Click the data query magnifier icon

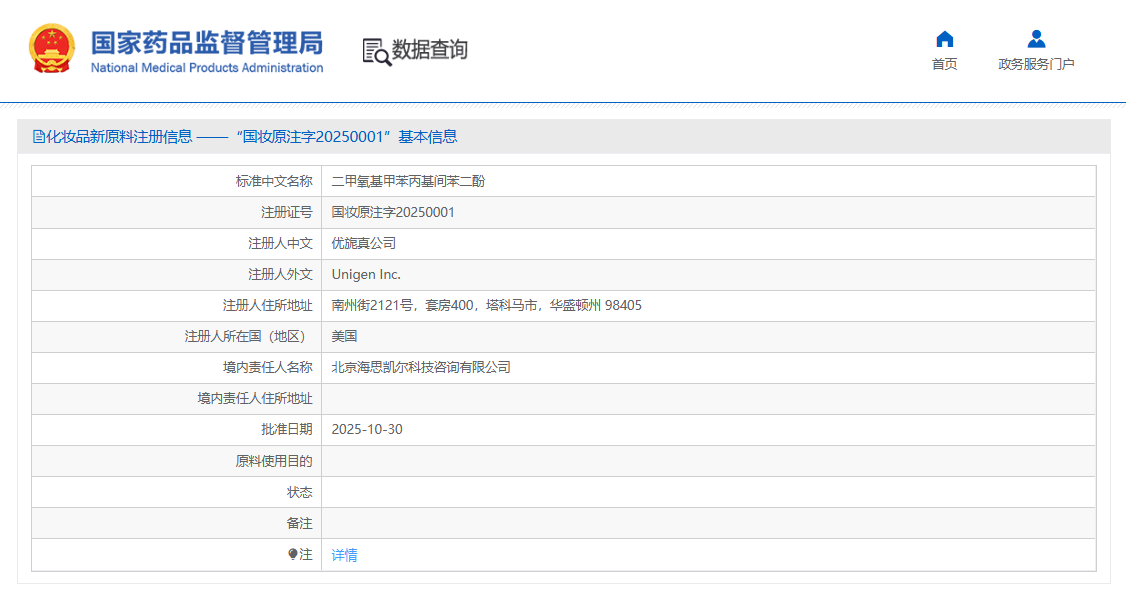pyautogui.click(x=376, y=51)
